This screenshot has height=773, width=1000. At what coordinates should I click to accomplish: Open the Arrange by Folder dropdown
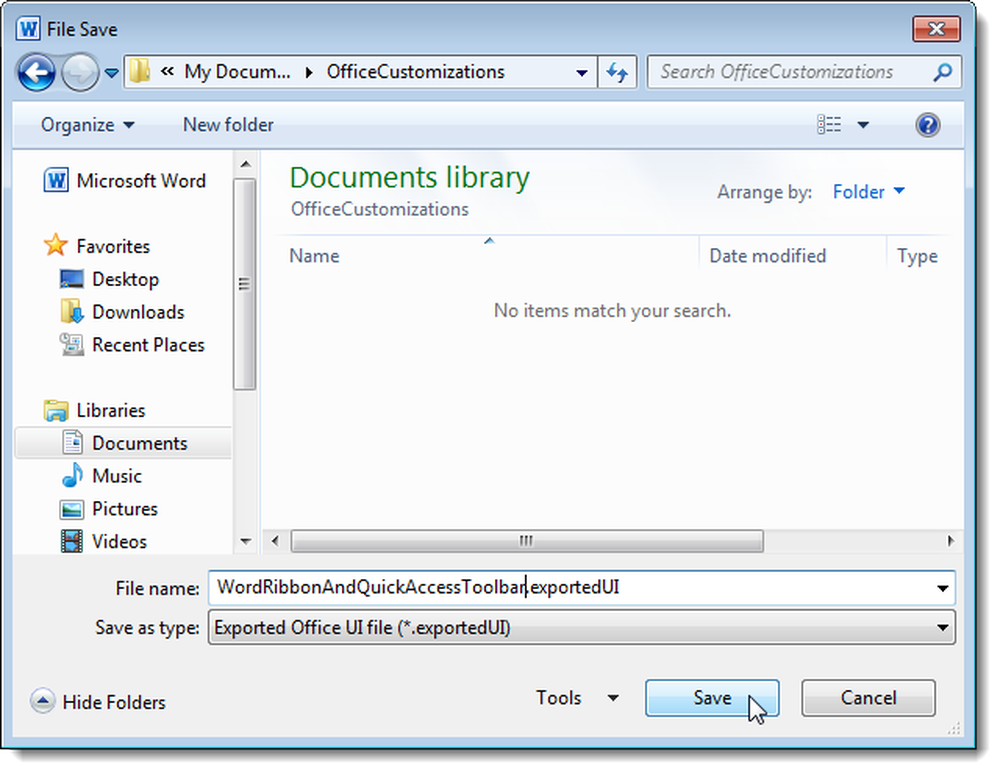point(868,192)
